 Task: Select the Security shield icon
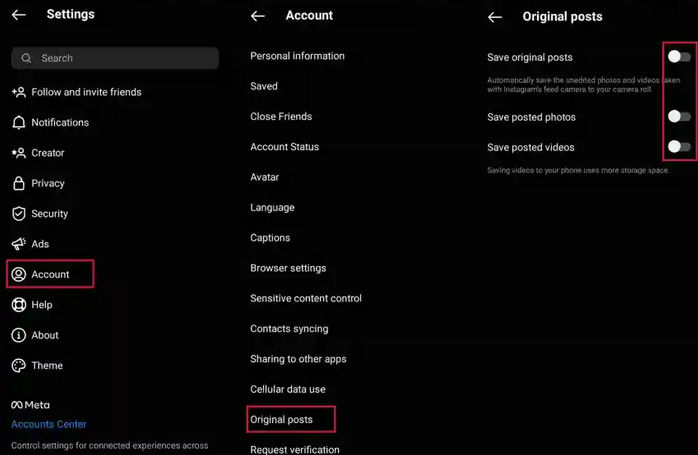click(x=19, y=214)
